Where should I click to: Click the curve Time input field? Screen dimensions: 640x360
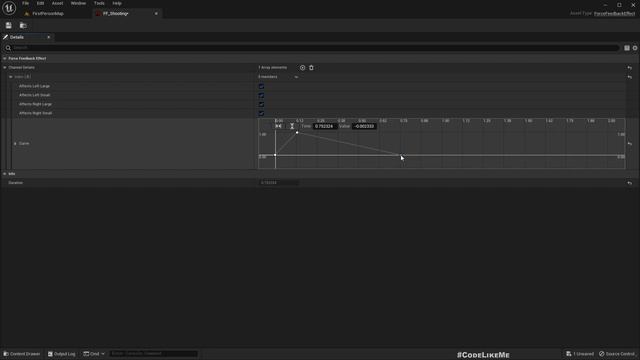(324, 127)
